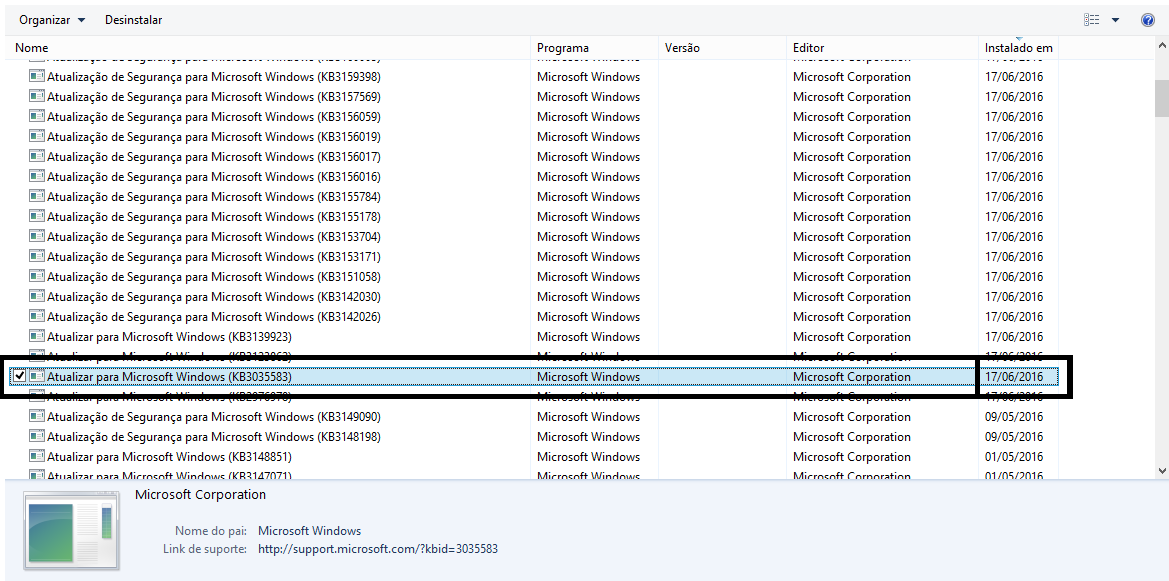Image resolution: width=1169 pixels, height=581 pixels.
Task: Select text 'Atualização de Segurança para Microsoft Windows (KB3155784)'
Action: [214, 197]
